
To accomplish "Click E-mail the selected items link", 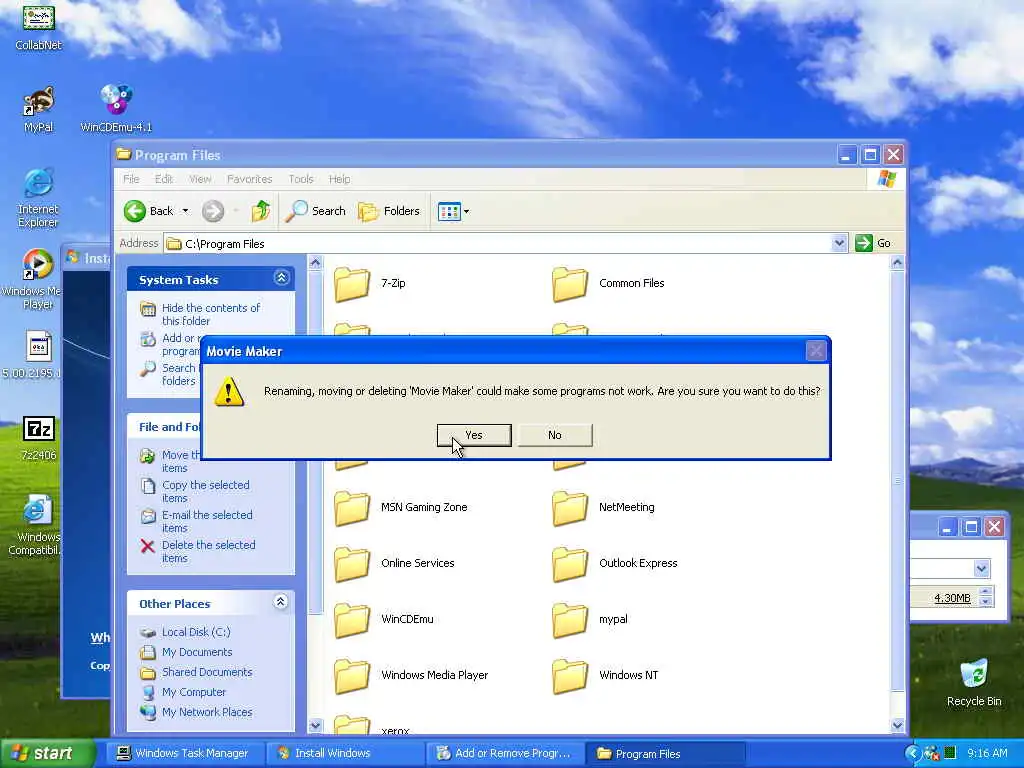I will coord(206,521).
